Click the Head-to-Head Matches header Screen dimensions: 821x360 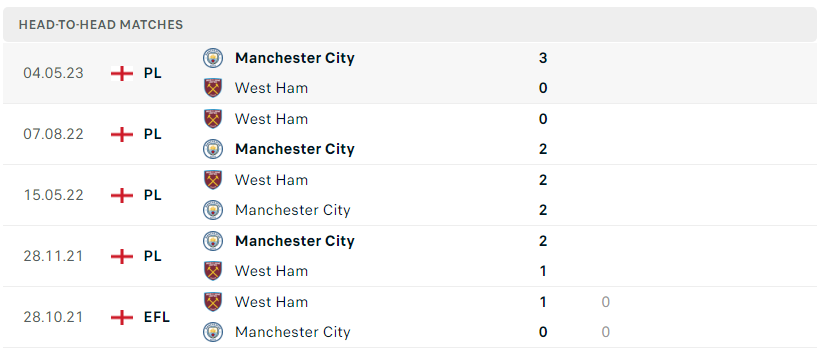tap(101, 25)
